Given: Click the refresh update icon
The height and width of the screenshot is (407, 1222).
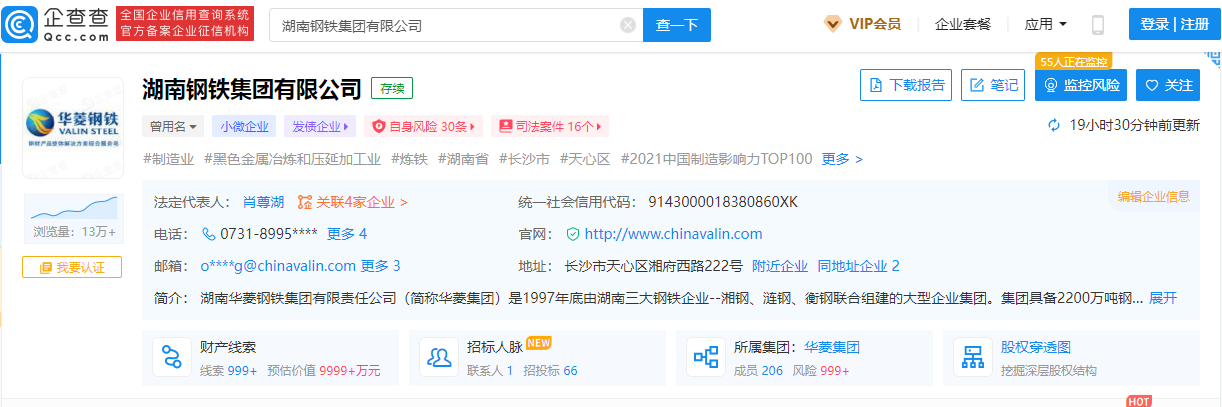Looking at the screenshot, I should 1053,126.
